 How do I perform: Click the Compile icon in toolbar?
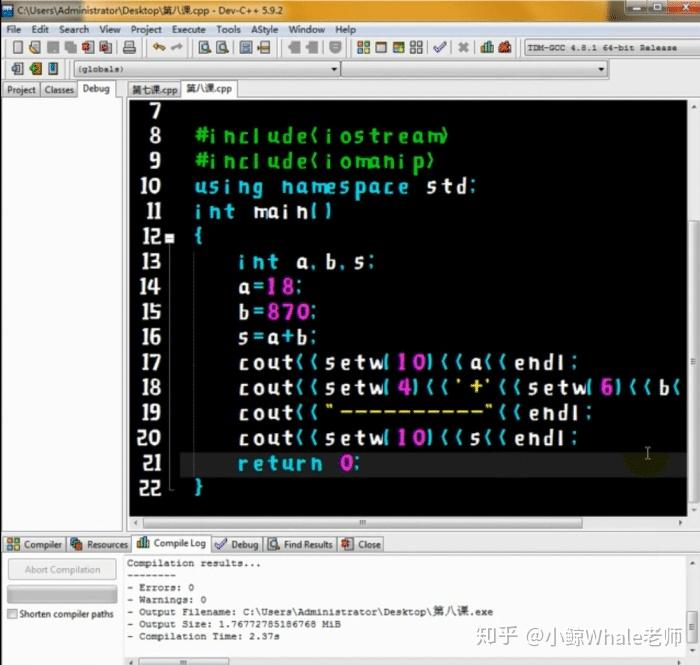[x=363, y=47]
